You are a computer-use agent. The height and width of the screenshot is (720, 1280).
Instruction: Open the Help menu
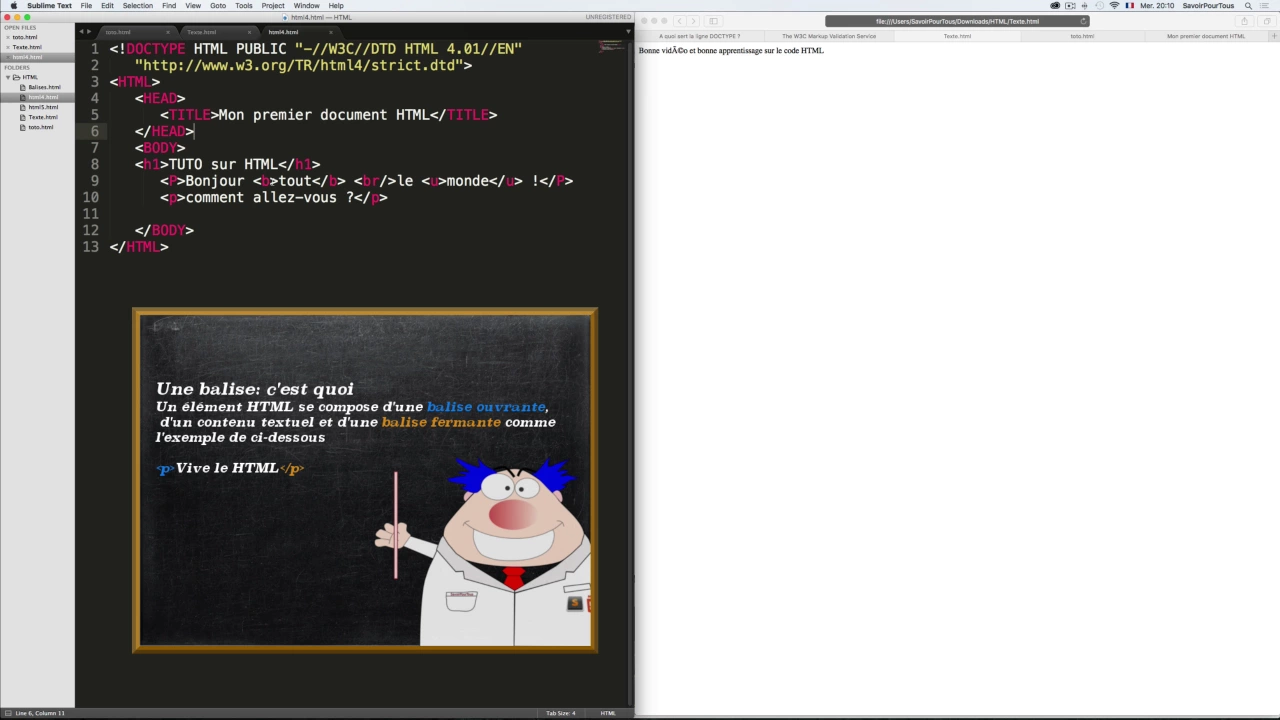tap(336, 6)
